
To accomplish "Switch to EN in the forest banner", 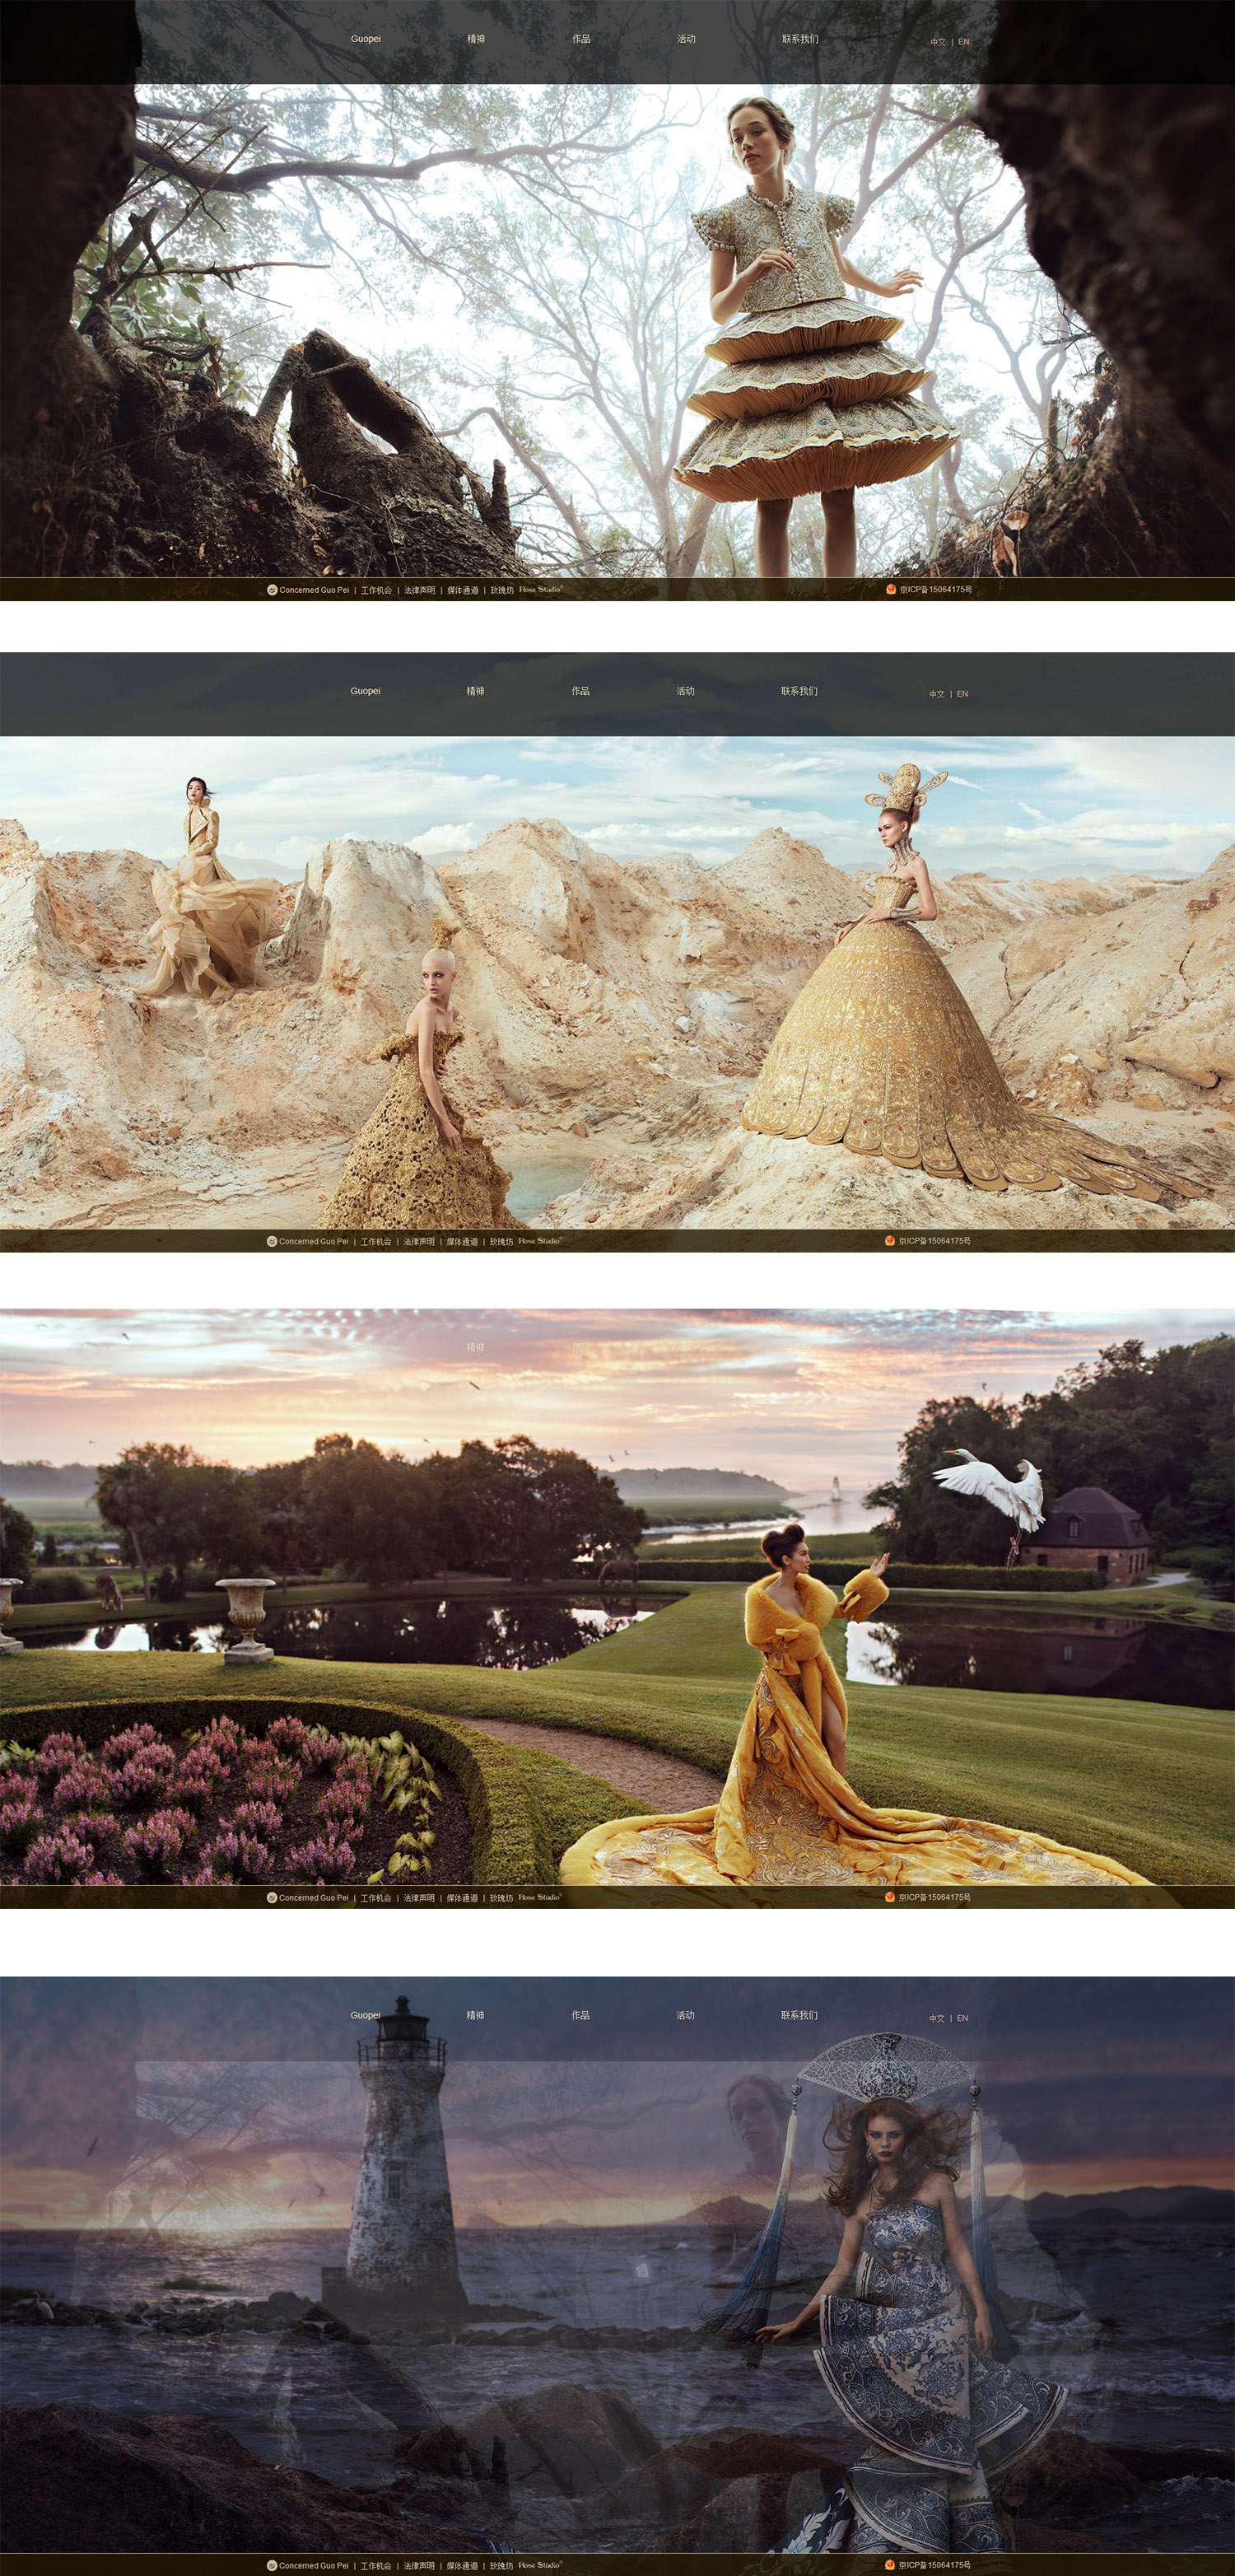I will pyautogui.click(x=964, y=42).
